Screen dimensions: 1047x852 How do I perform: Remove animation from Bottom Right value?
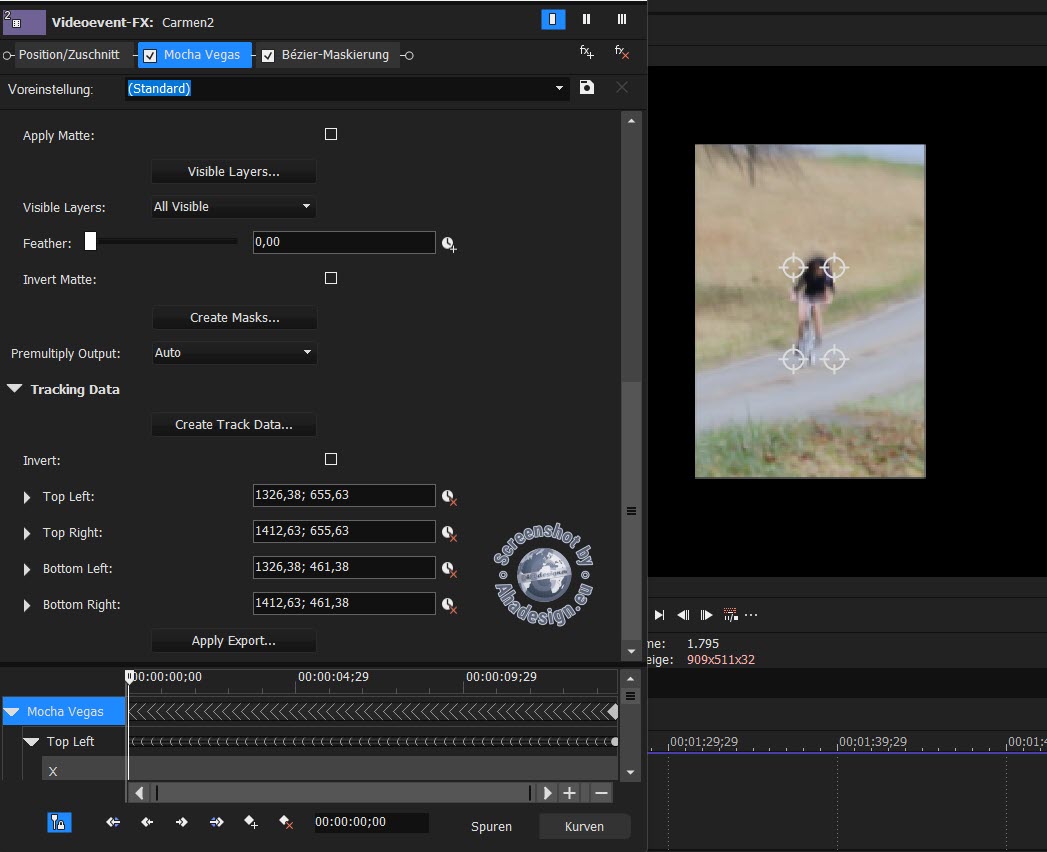coord(449,604)
